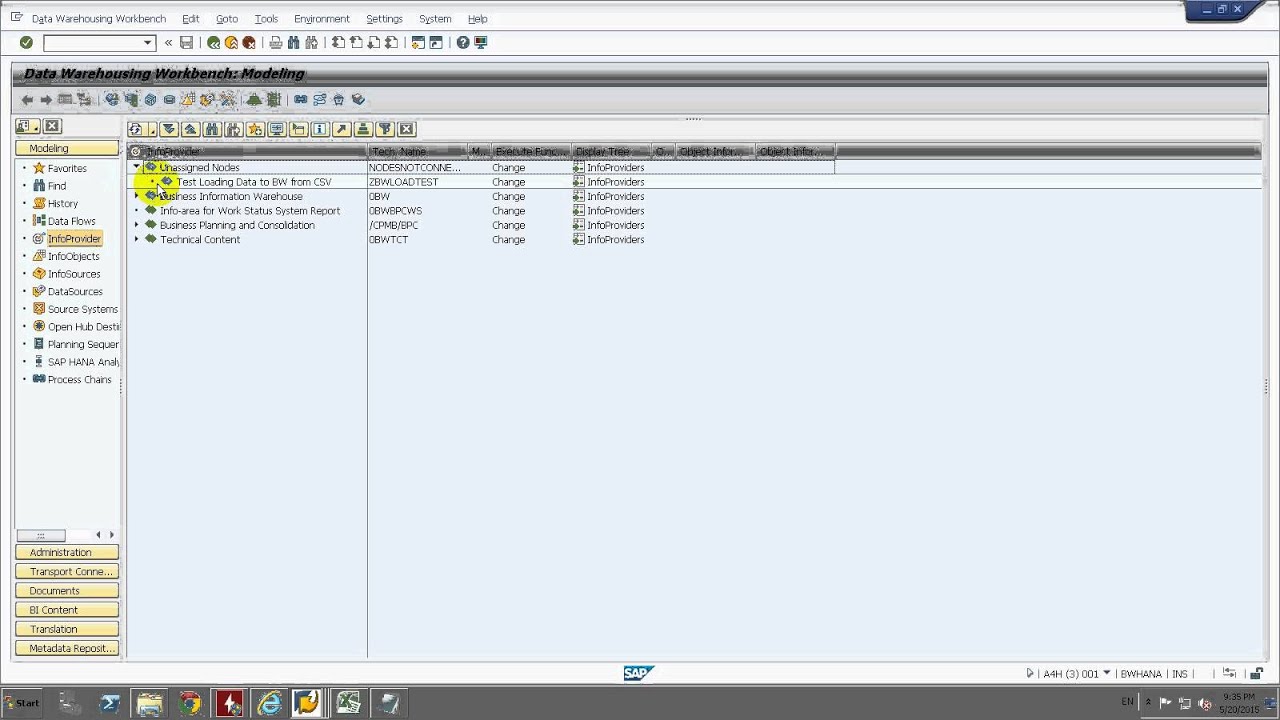The height and width of the screenshot is (720, 1280).
Task: Open the status bar system info dropdown
Action: pyautogui.click(x=1106, y=674)
